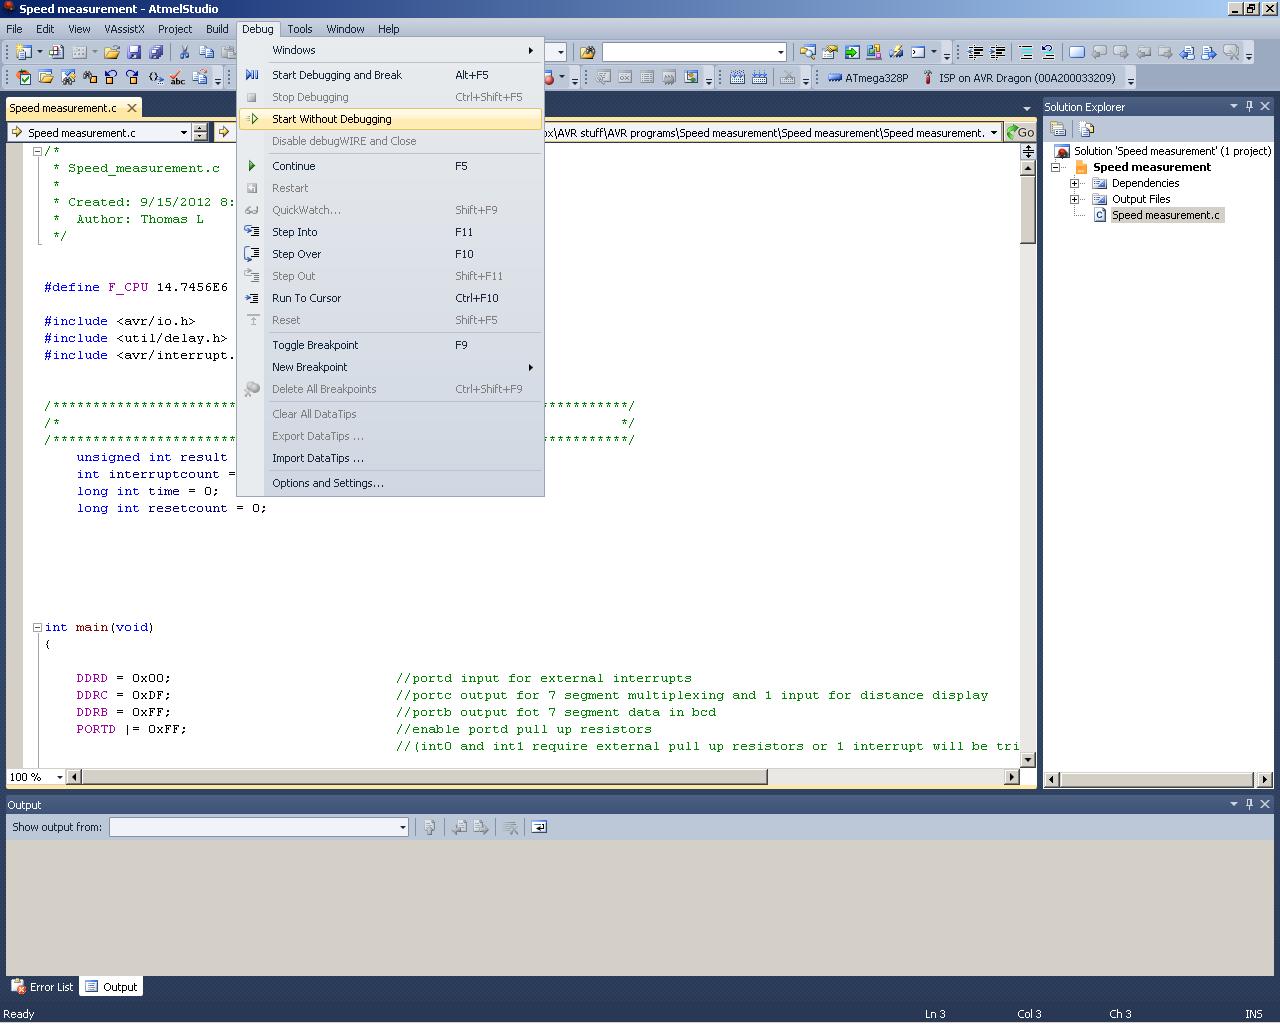Click the editor horizontal scrollbar thumb

tap(424, 777)
